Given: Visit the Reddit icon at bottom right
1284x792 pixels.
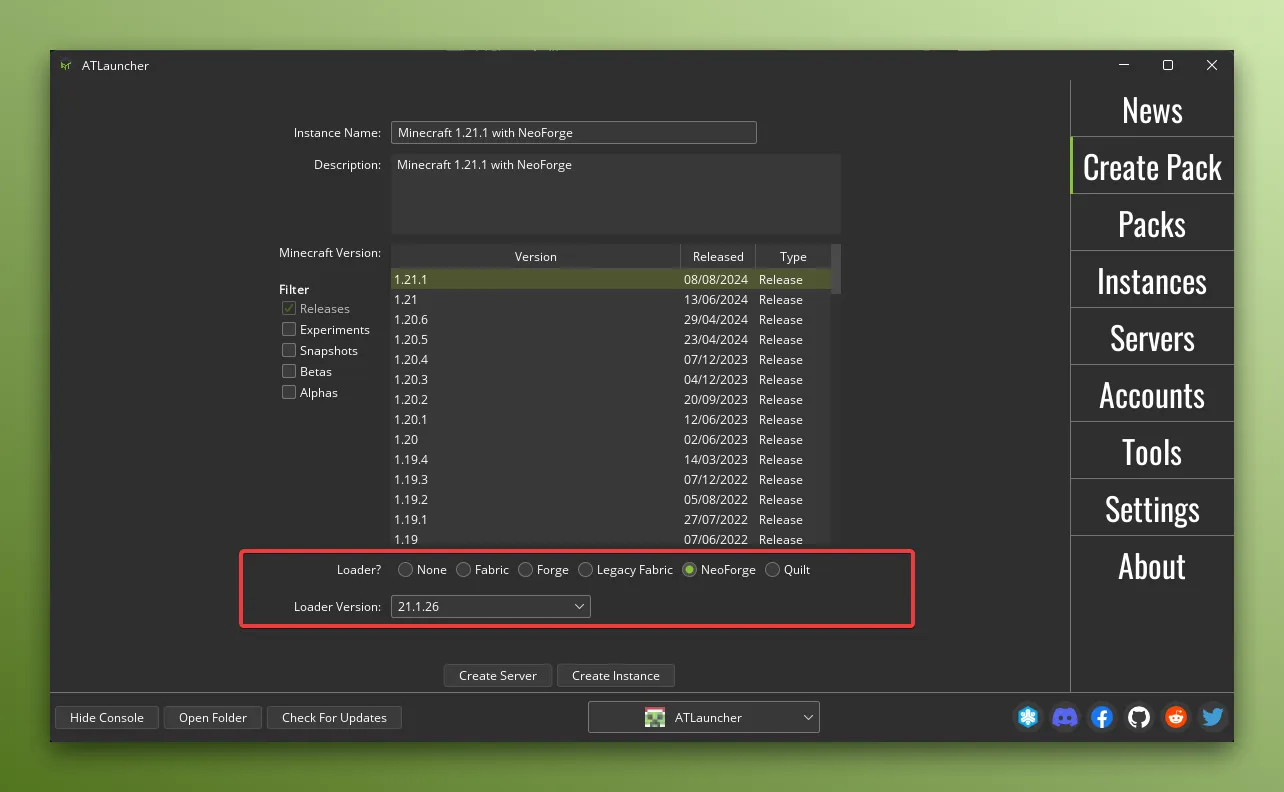Looking at the screenshot, I should (1176, 717).
